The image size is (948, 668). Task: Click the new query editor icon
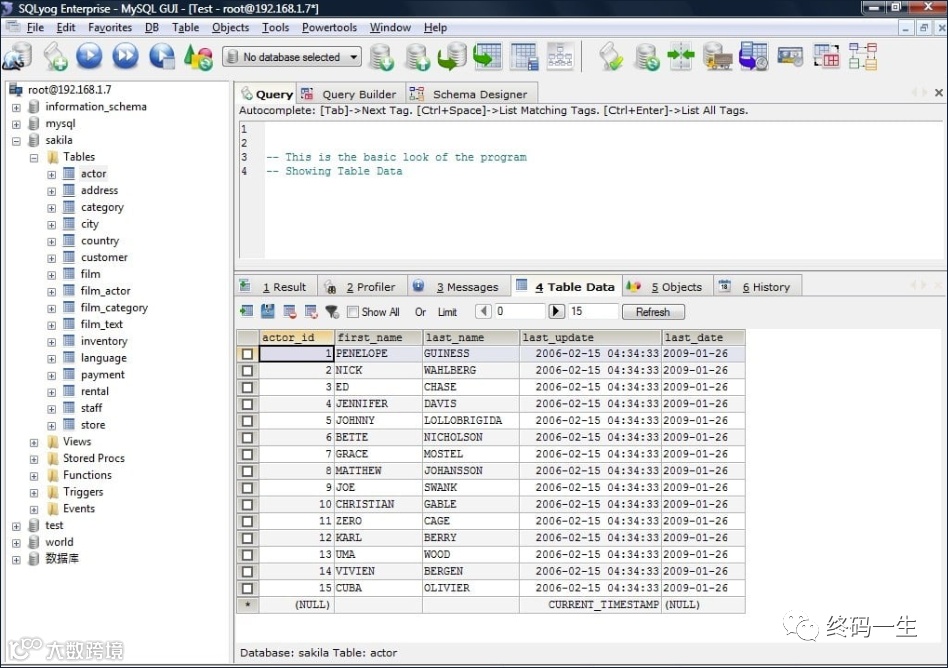point(55,57)
